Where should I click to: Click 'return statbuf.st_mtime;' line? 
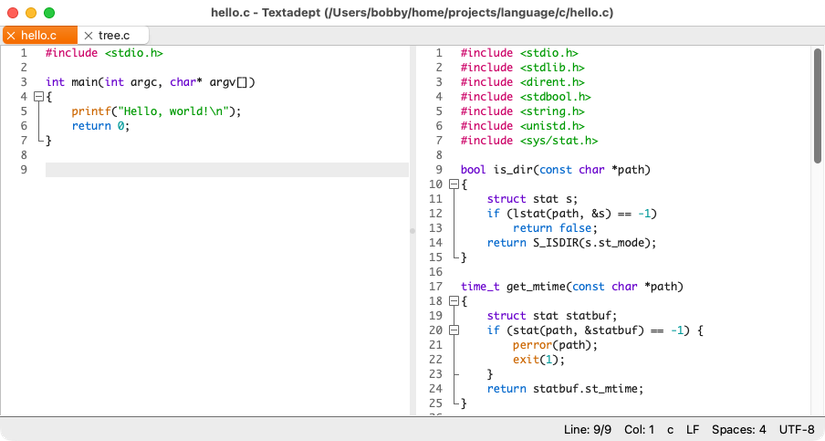pos(565,388)
